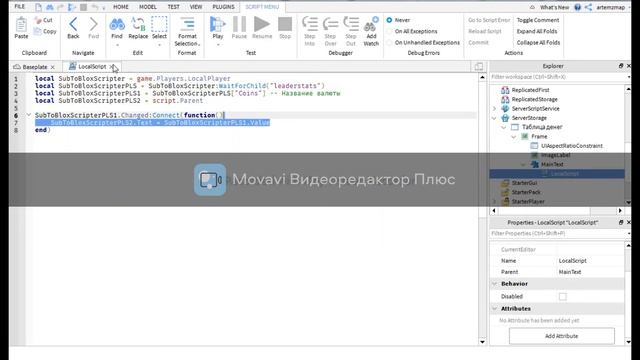Click the Resume icon
640x360 pixels.
point(262,24)
